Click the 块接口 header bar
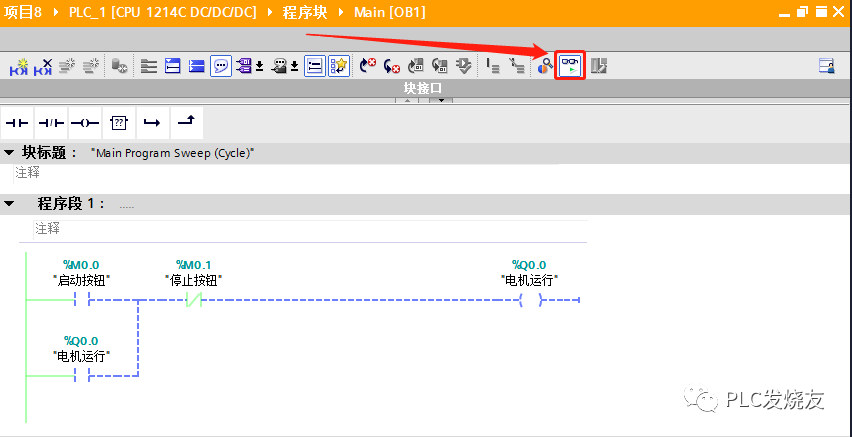The width and height of the screenshot is (852, 437). point(425,88)
